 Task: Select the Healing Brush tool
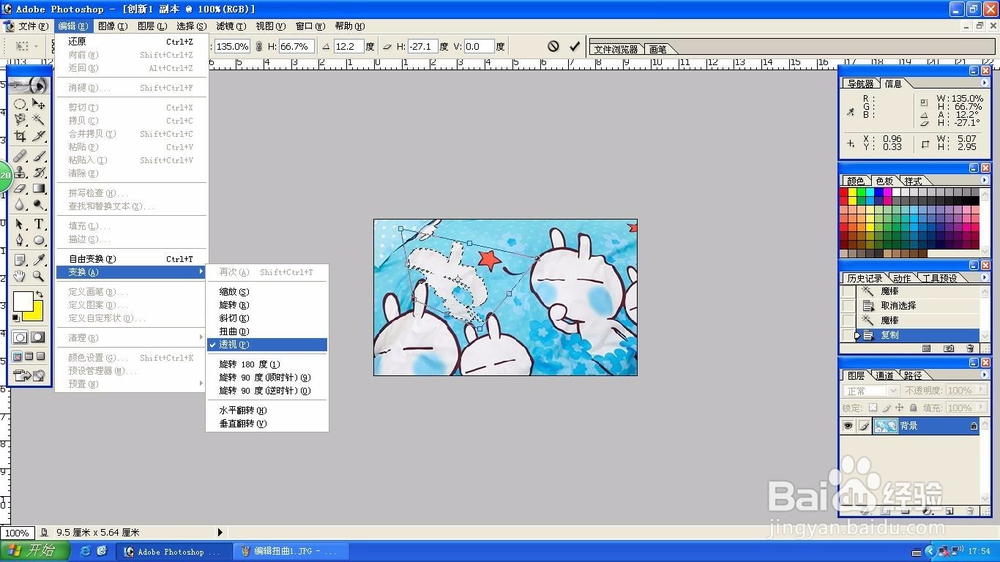pyautogui.click(x=20, y=156)
